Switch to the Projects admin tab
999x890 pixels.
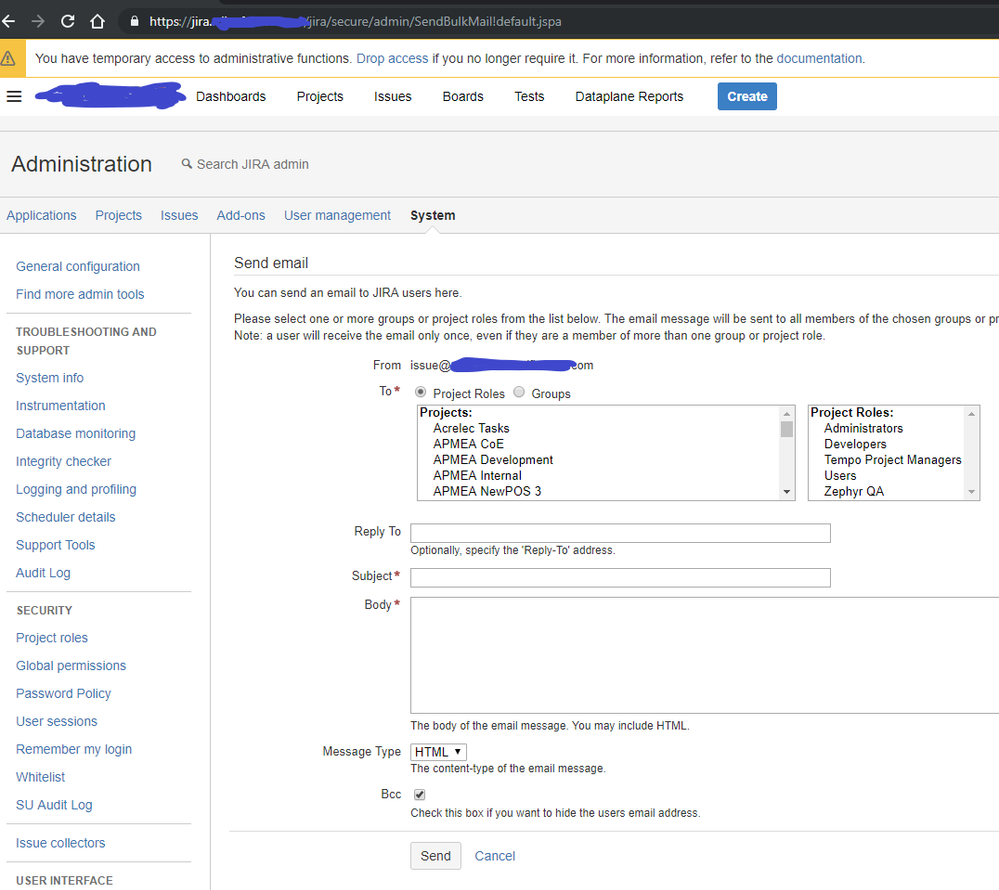click(x=119, y=215)
